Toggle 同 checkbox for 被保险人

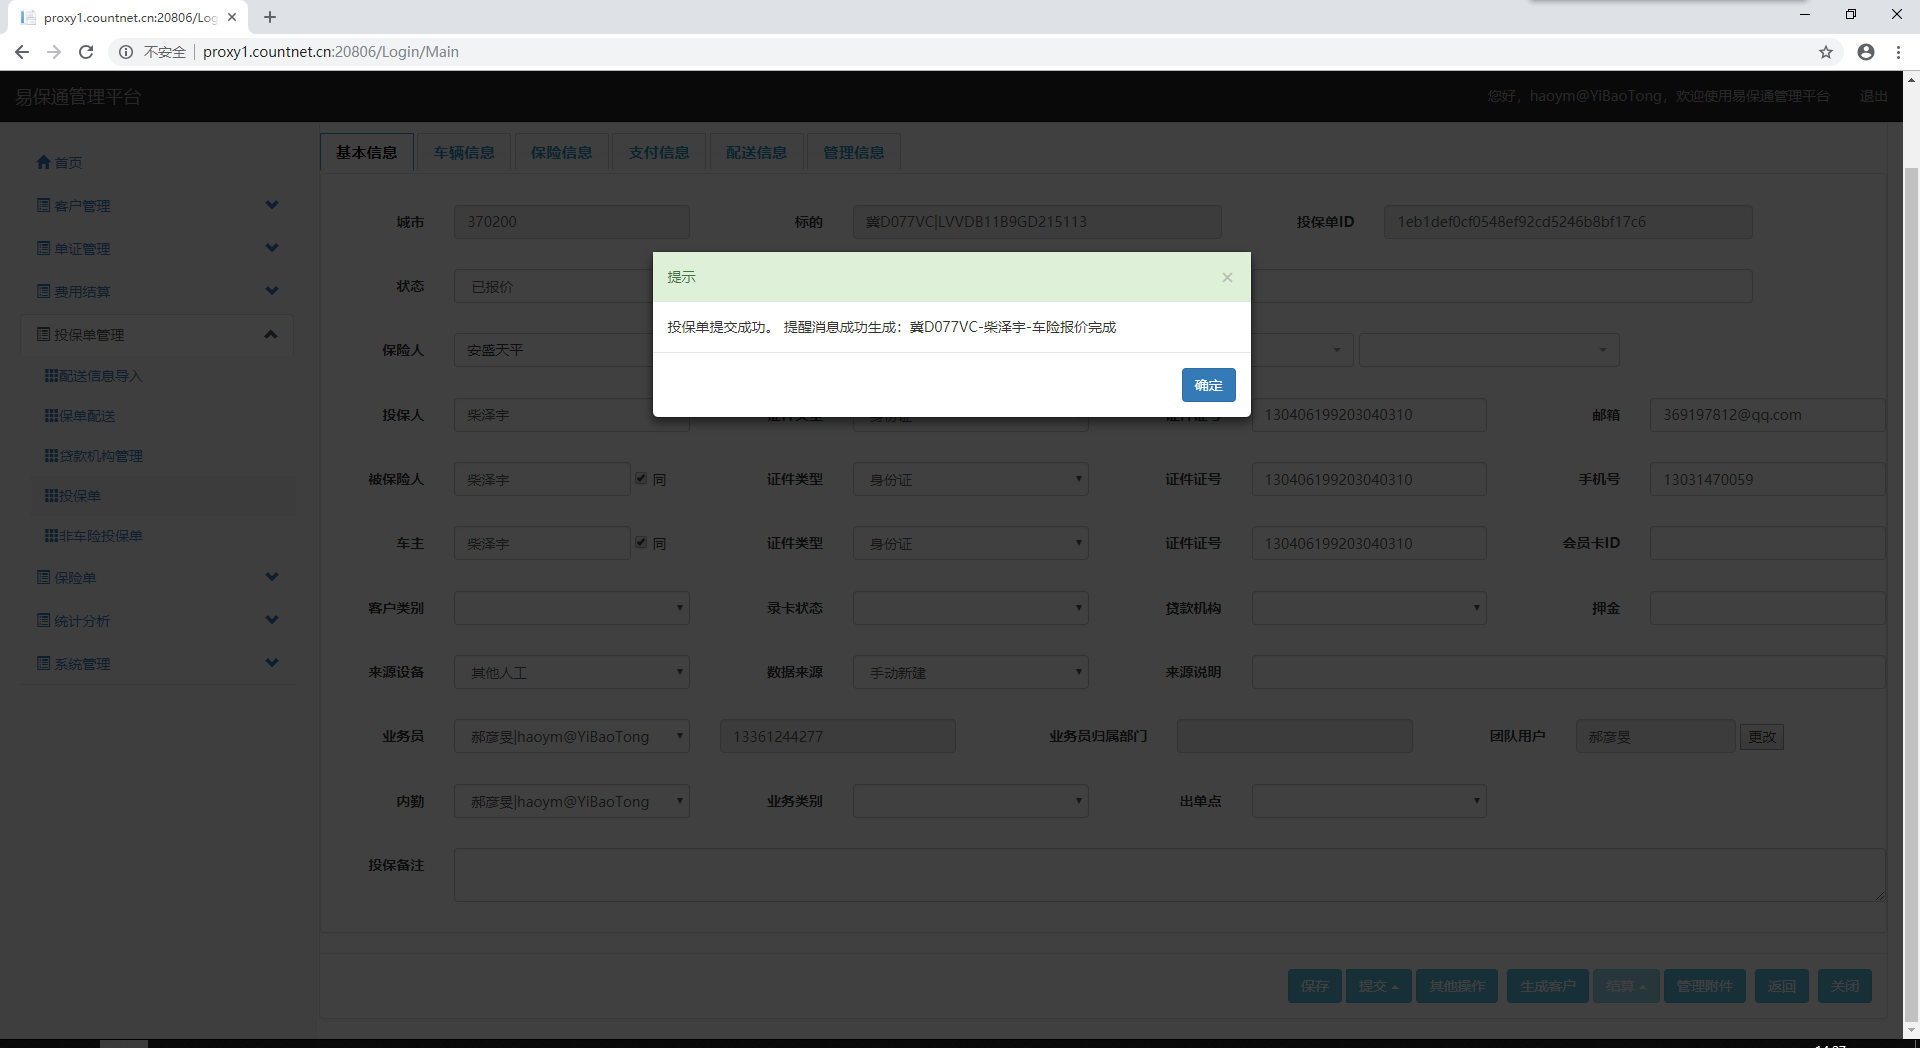point(641,479)
